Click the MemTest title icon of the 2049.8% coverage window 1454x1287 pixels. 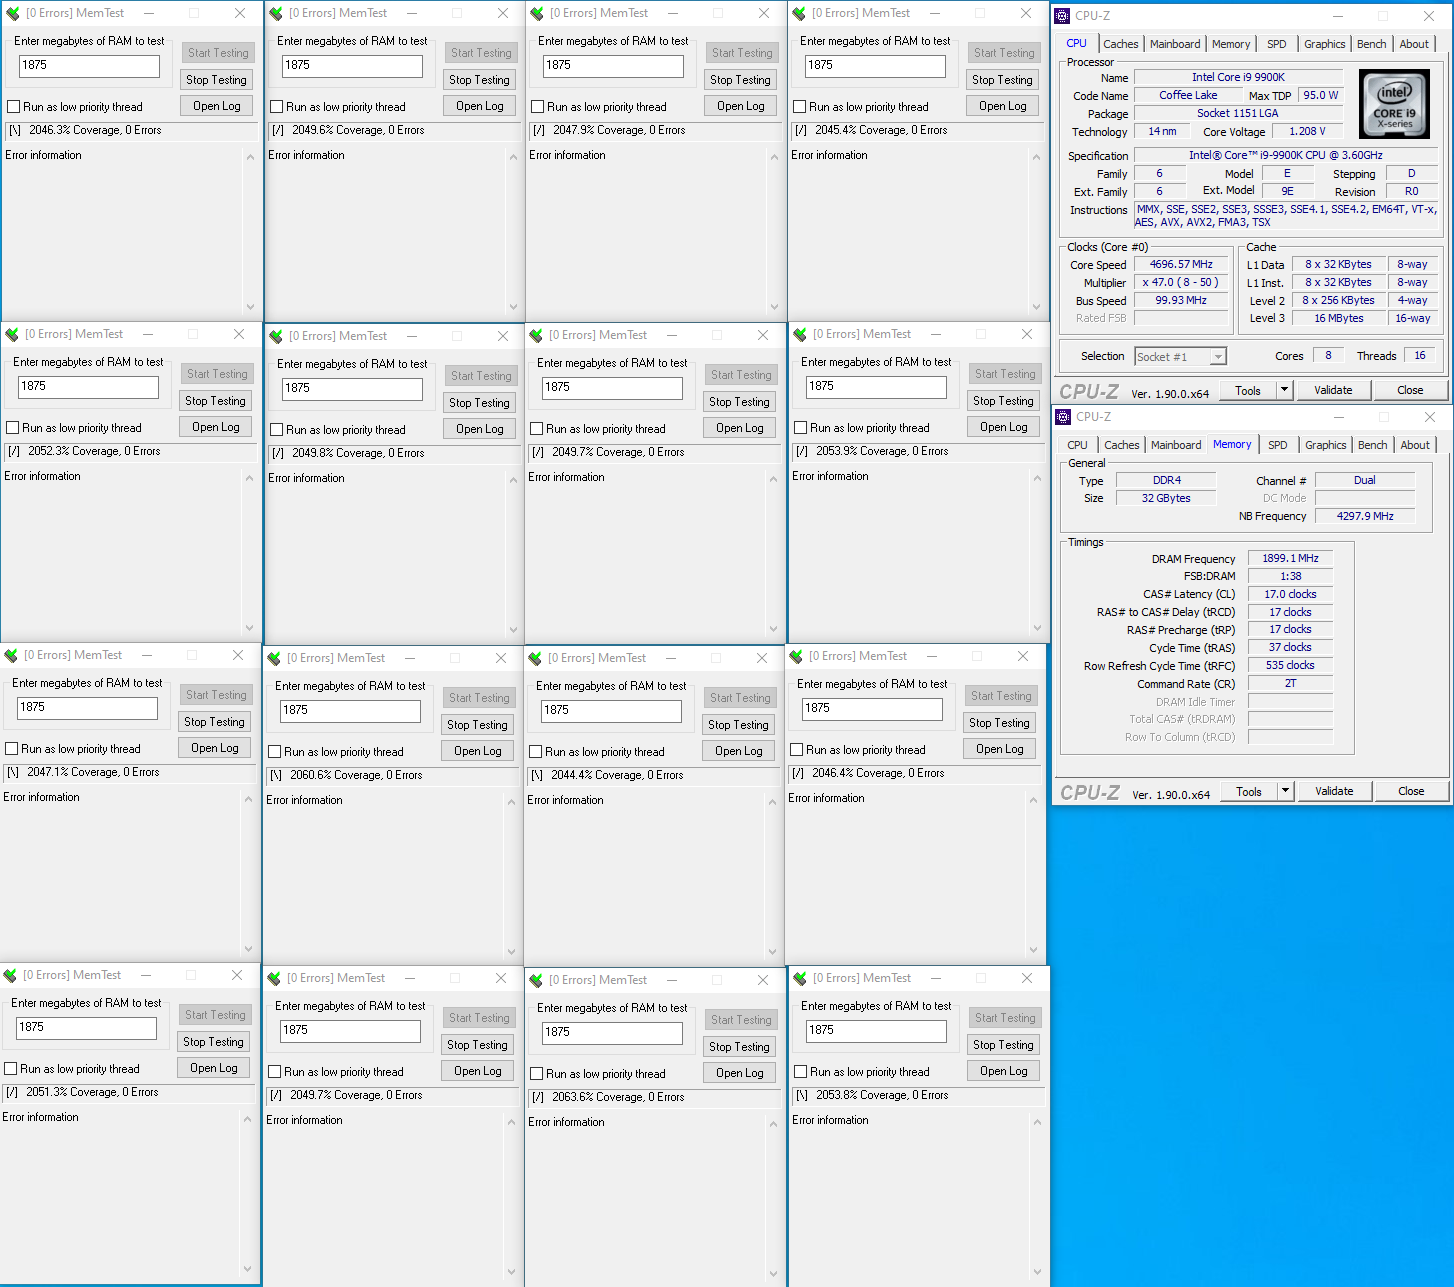[276, 337]
